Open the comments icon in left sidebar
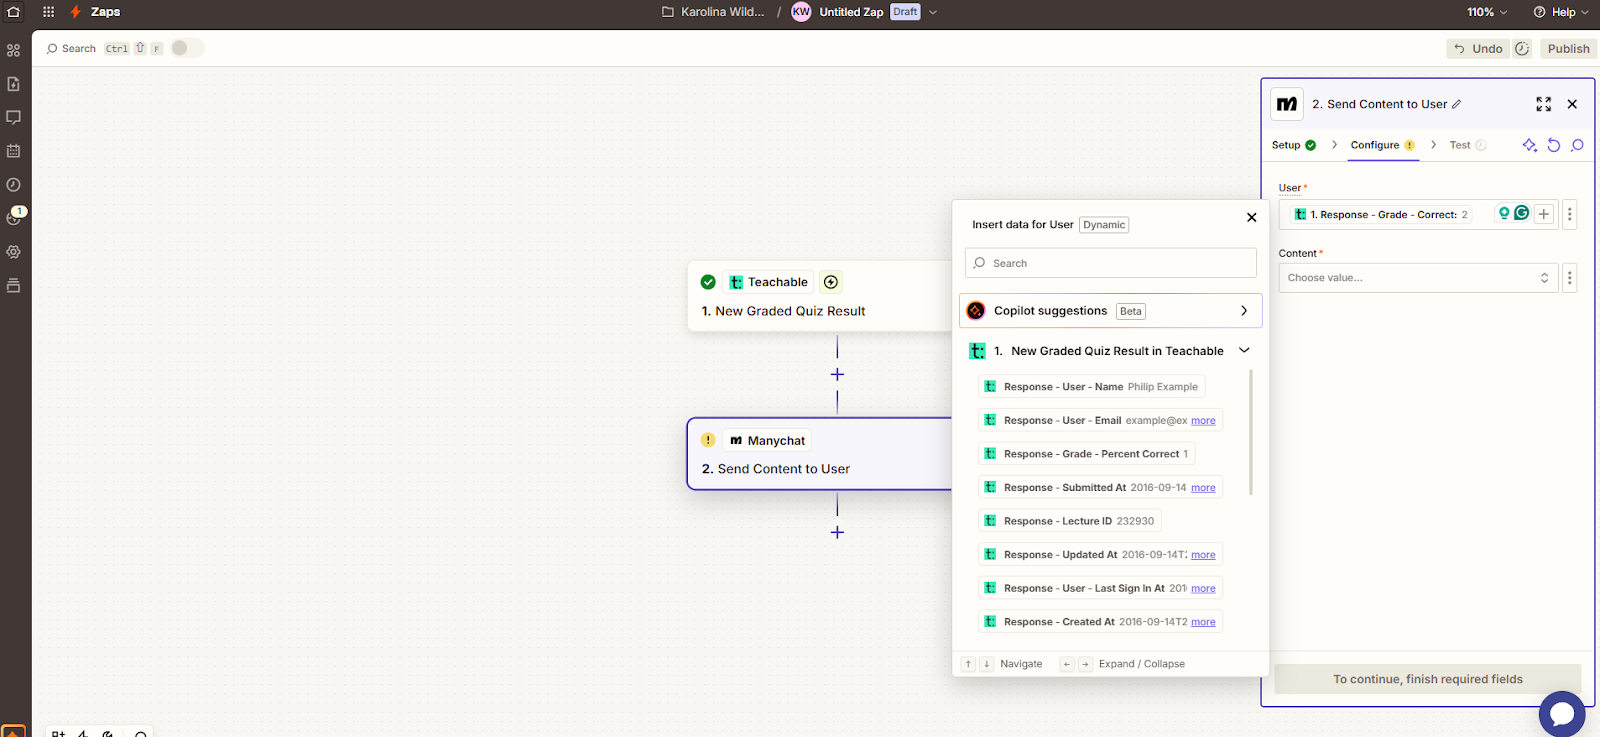1600x737 pixels. (x=14, y=117)
